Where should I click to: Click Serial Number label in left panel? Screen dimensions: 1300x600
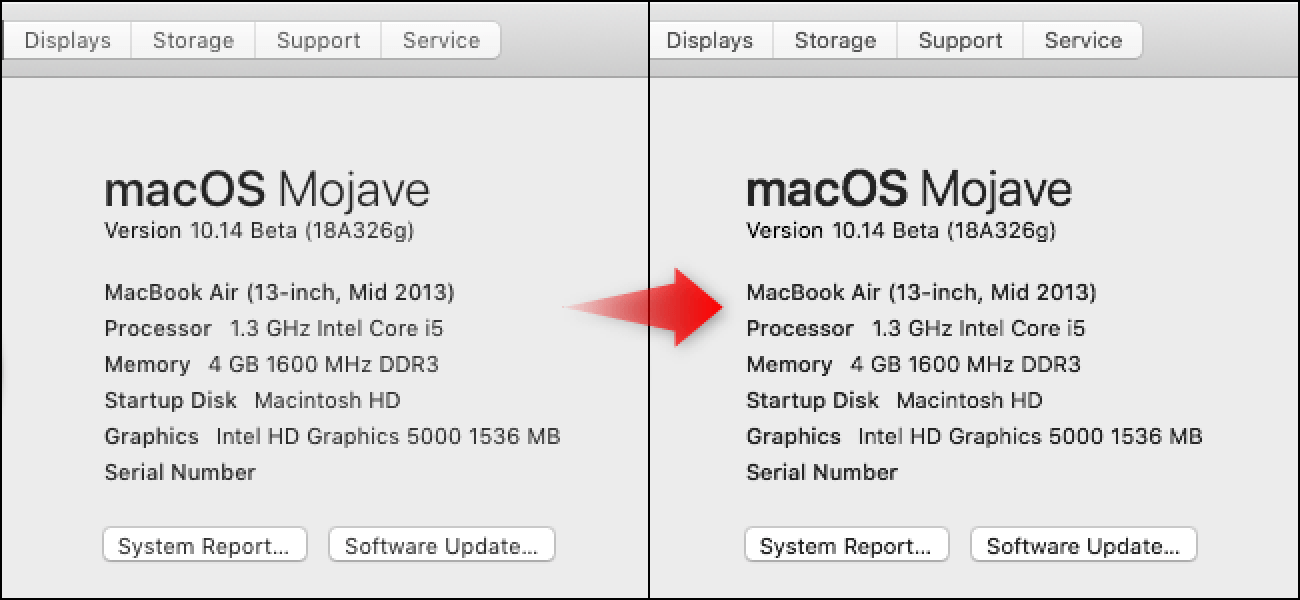(180, 472)
